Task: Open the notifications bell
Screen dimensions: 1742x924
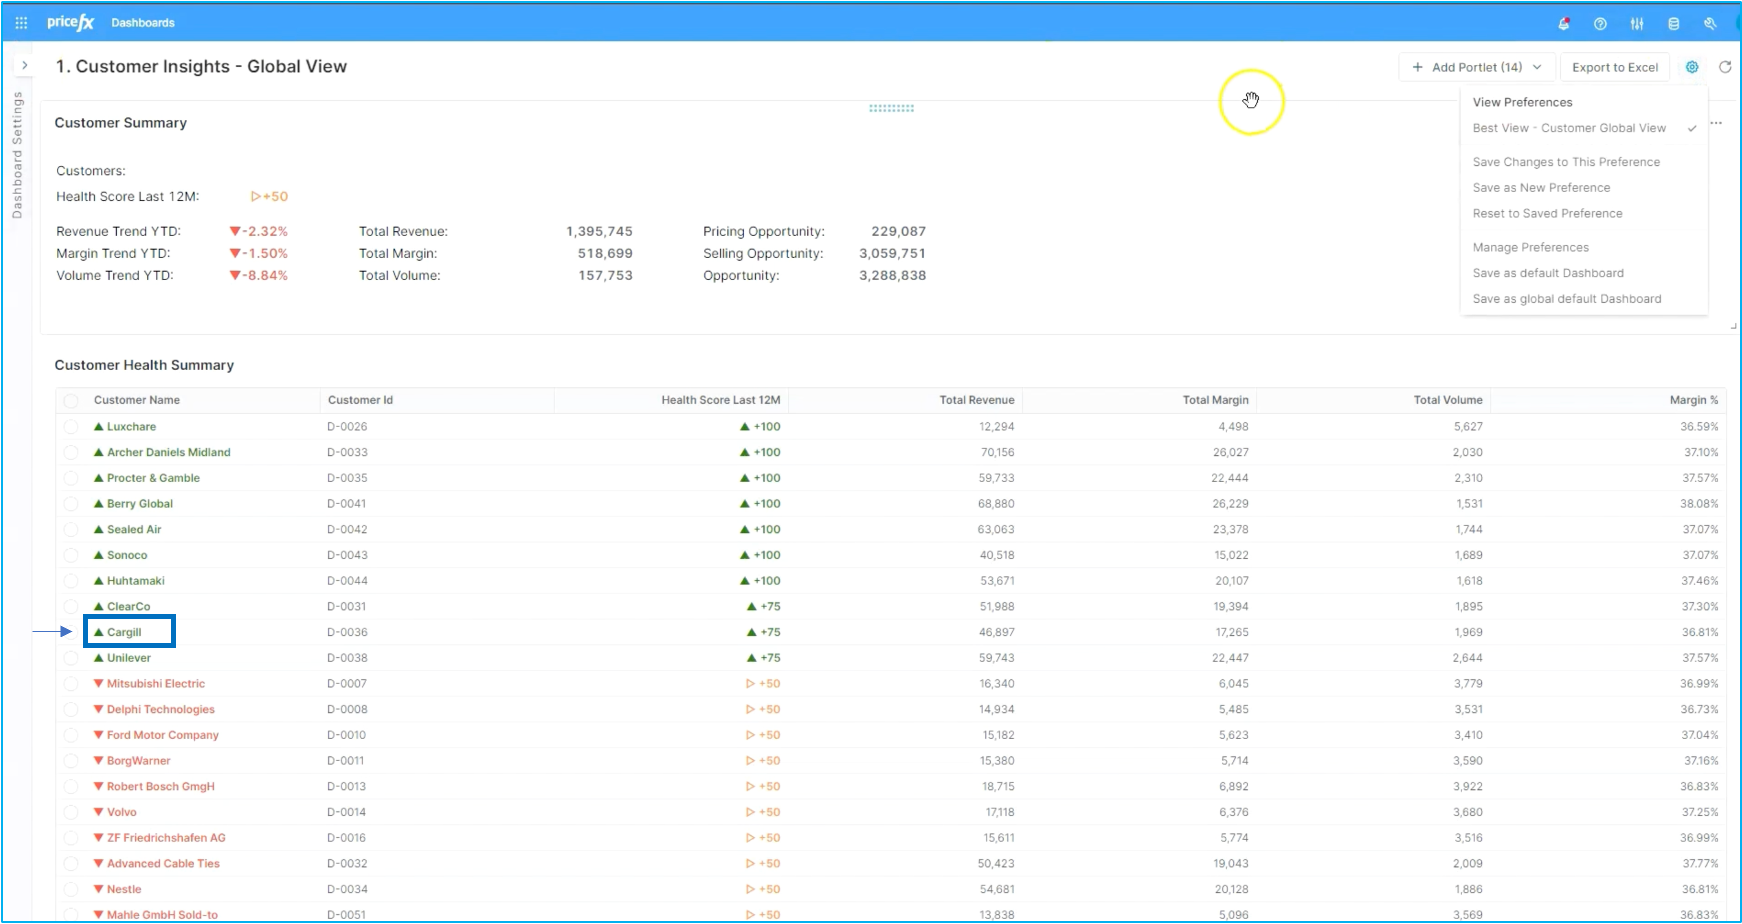Action: (x=1564, y=23)
